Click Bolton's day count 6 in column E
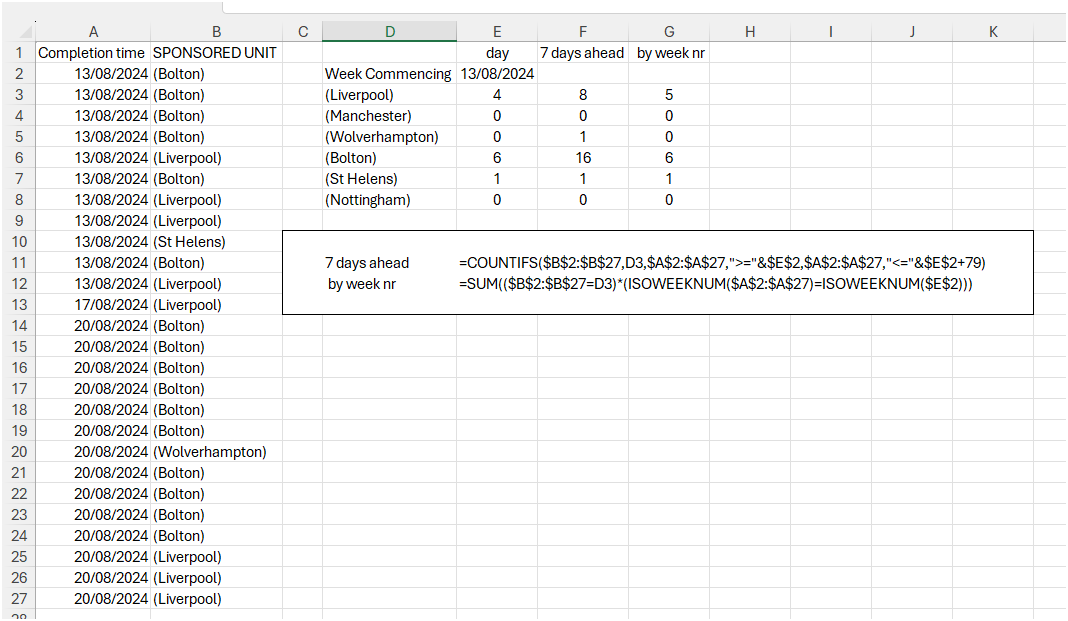Screen dimensions: 1068x621 coord(497,157)
